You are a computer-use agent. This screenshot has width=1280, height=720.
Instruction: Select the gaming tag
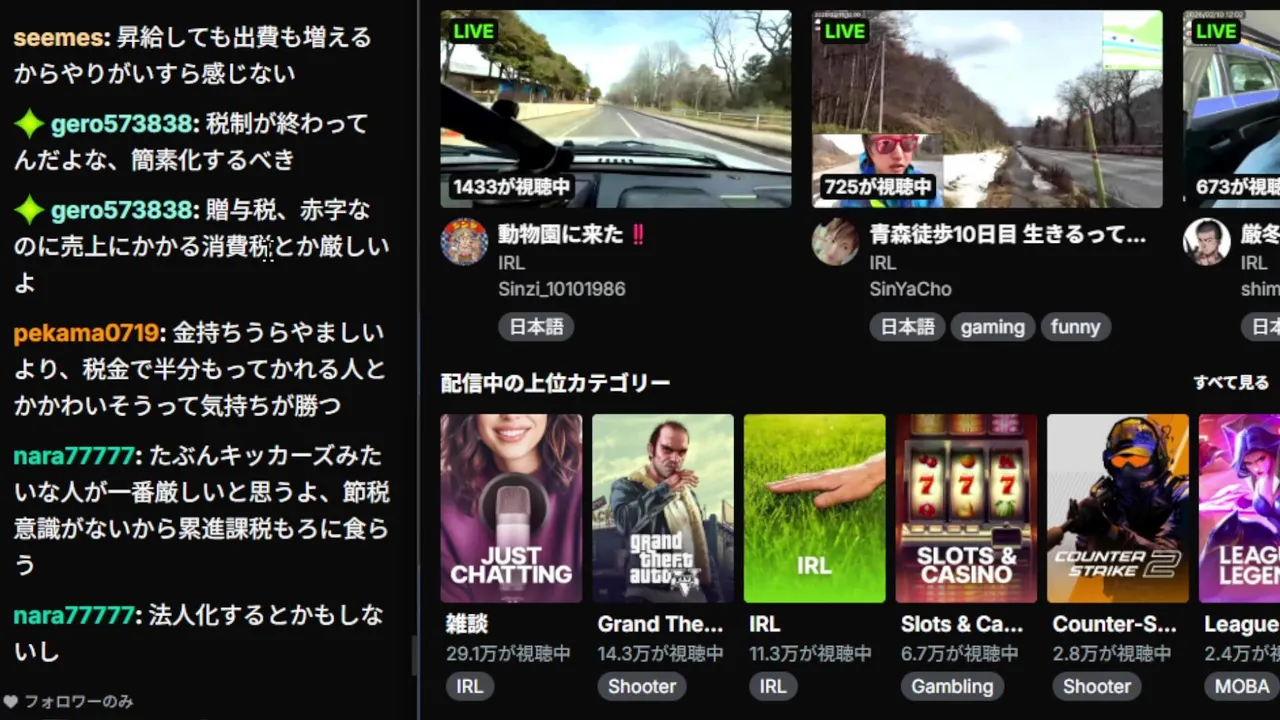(x=993, y=327)
